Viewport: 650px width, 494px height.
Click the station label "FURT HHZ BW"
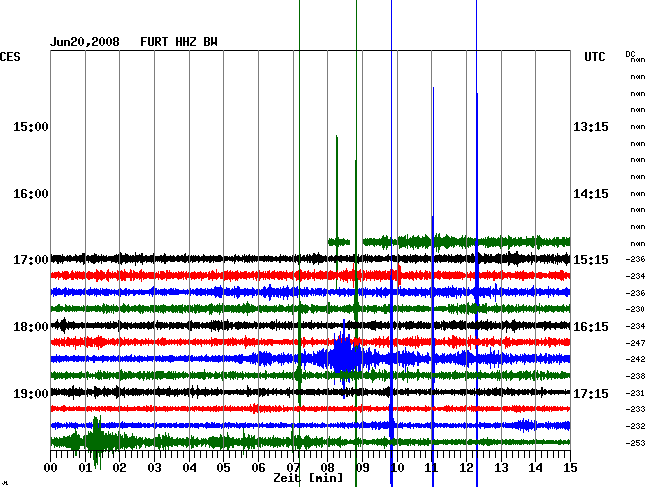pyautogui.click(x=179, y=42)
